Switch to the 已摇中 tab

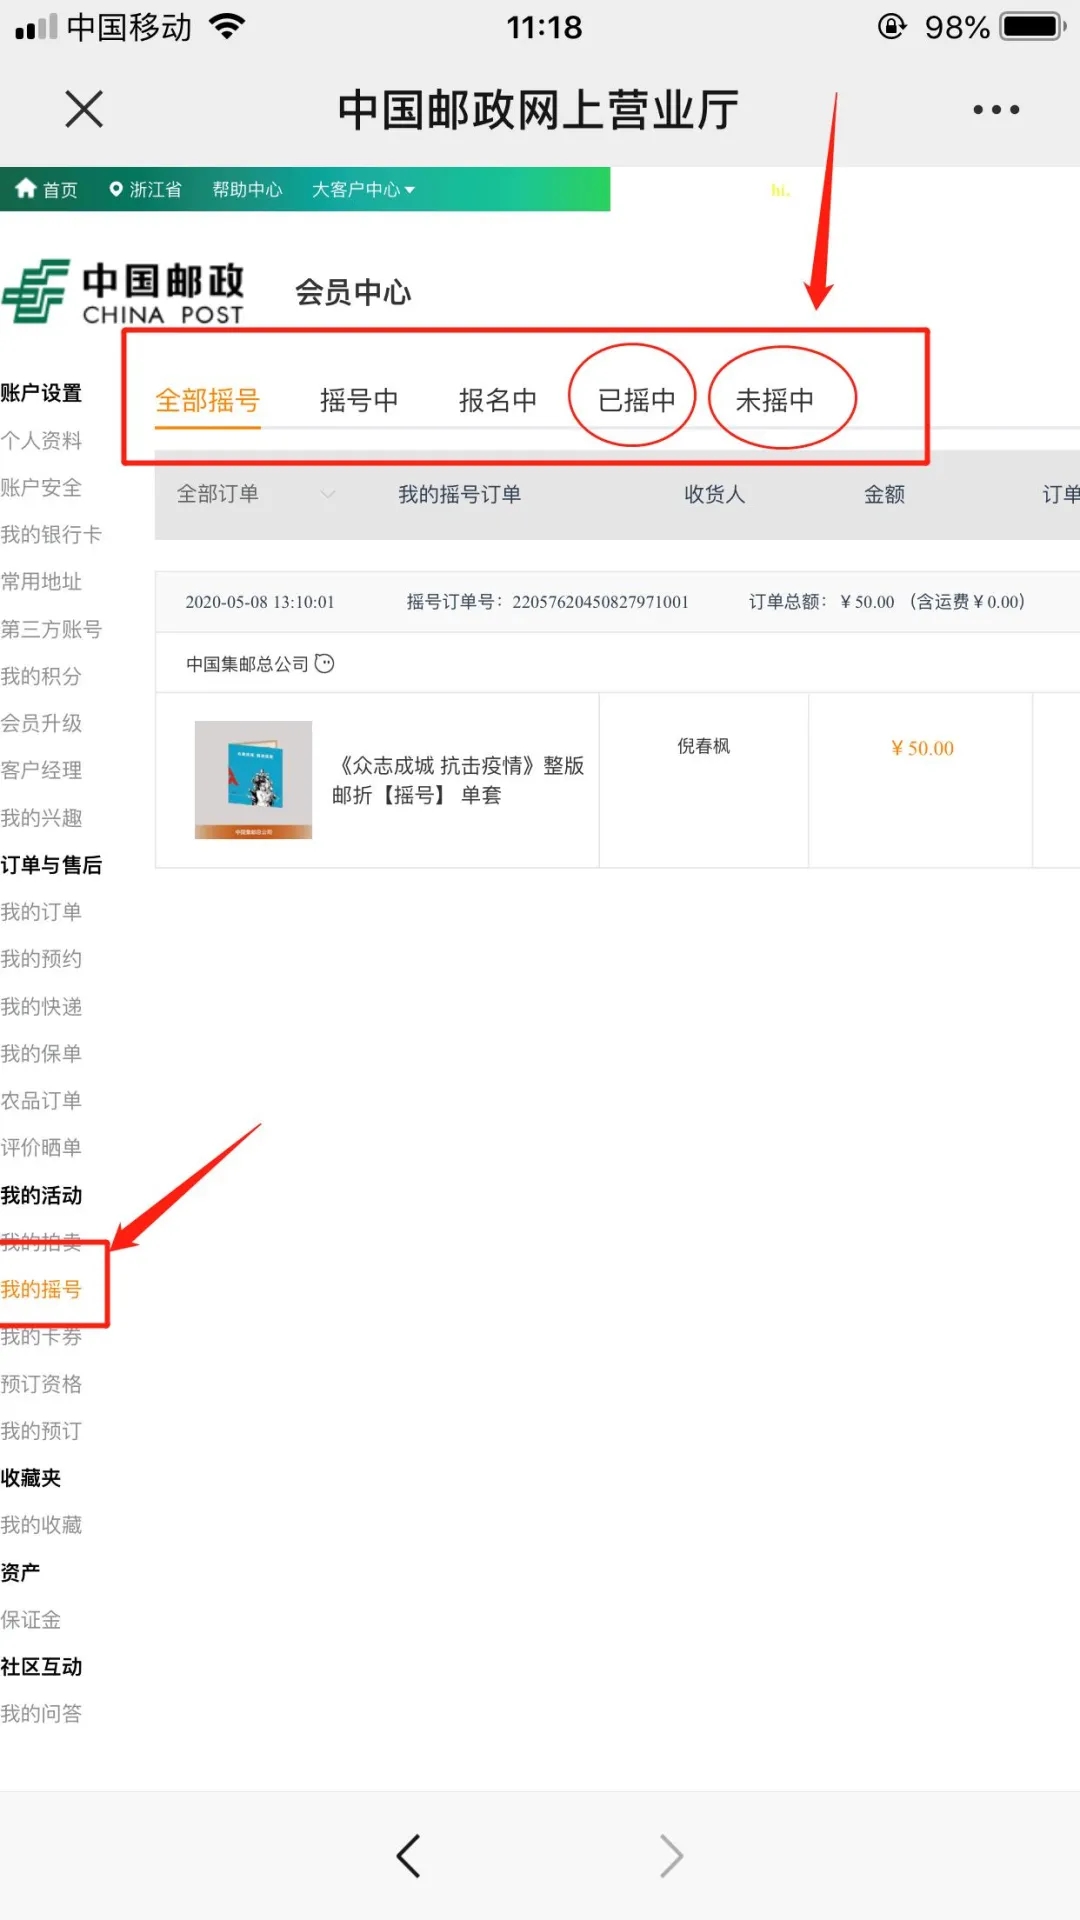coord(636,400)
